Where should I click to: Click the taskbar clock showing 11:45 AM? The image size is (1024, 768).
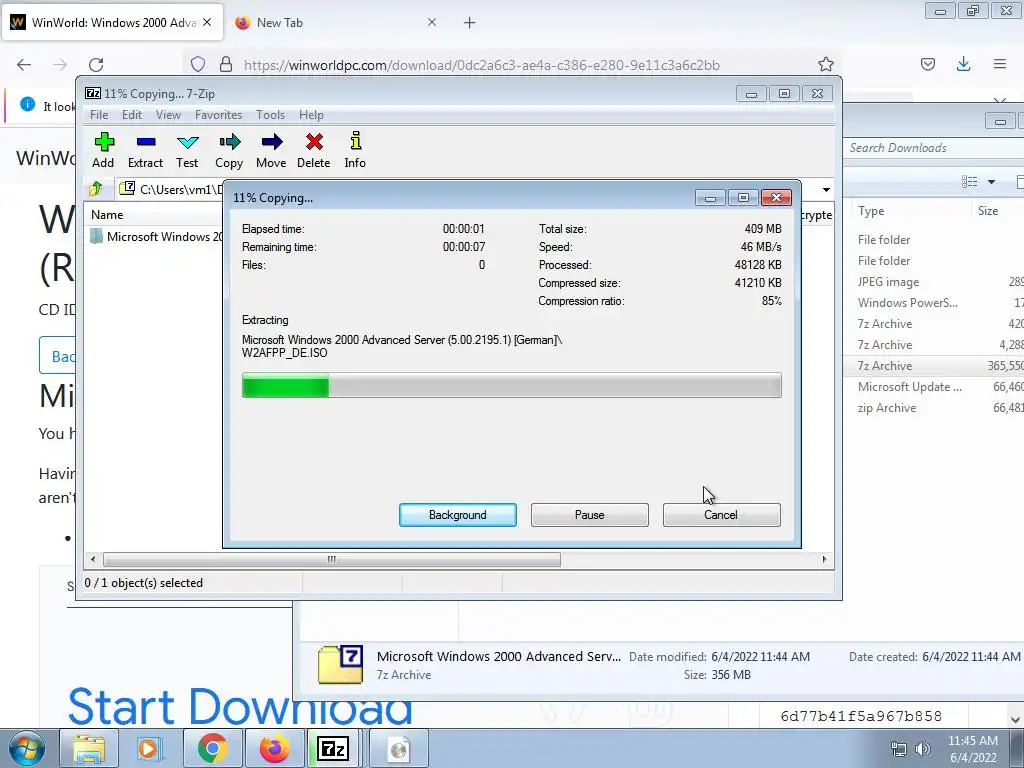tap(972, 749)
